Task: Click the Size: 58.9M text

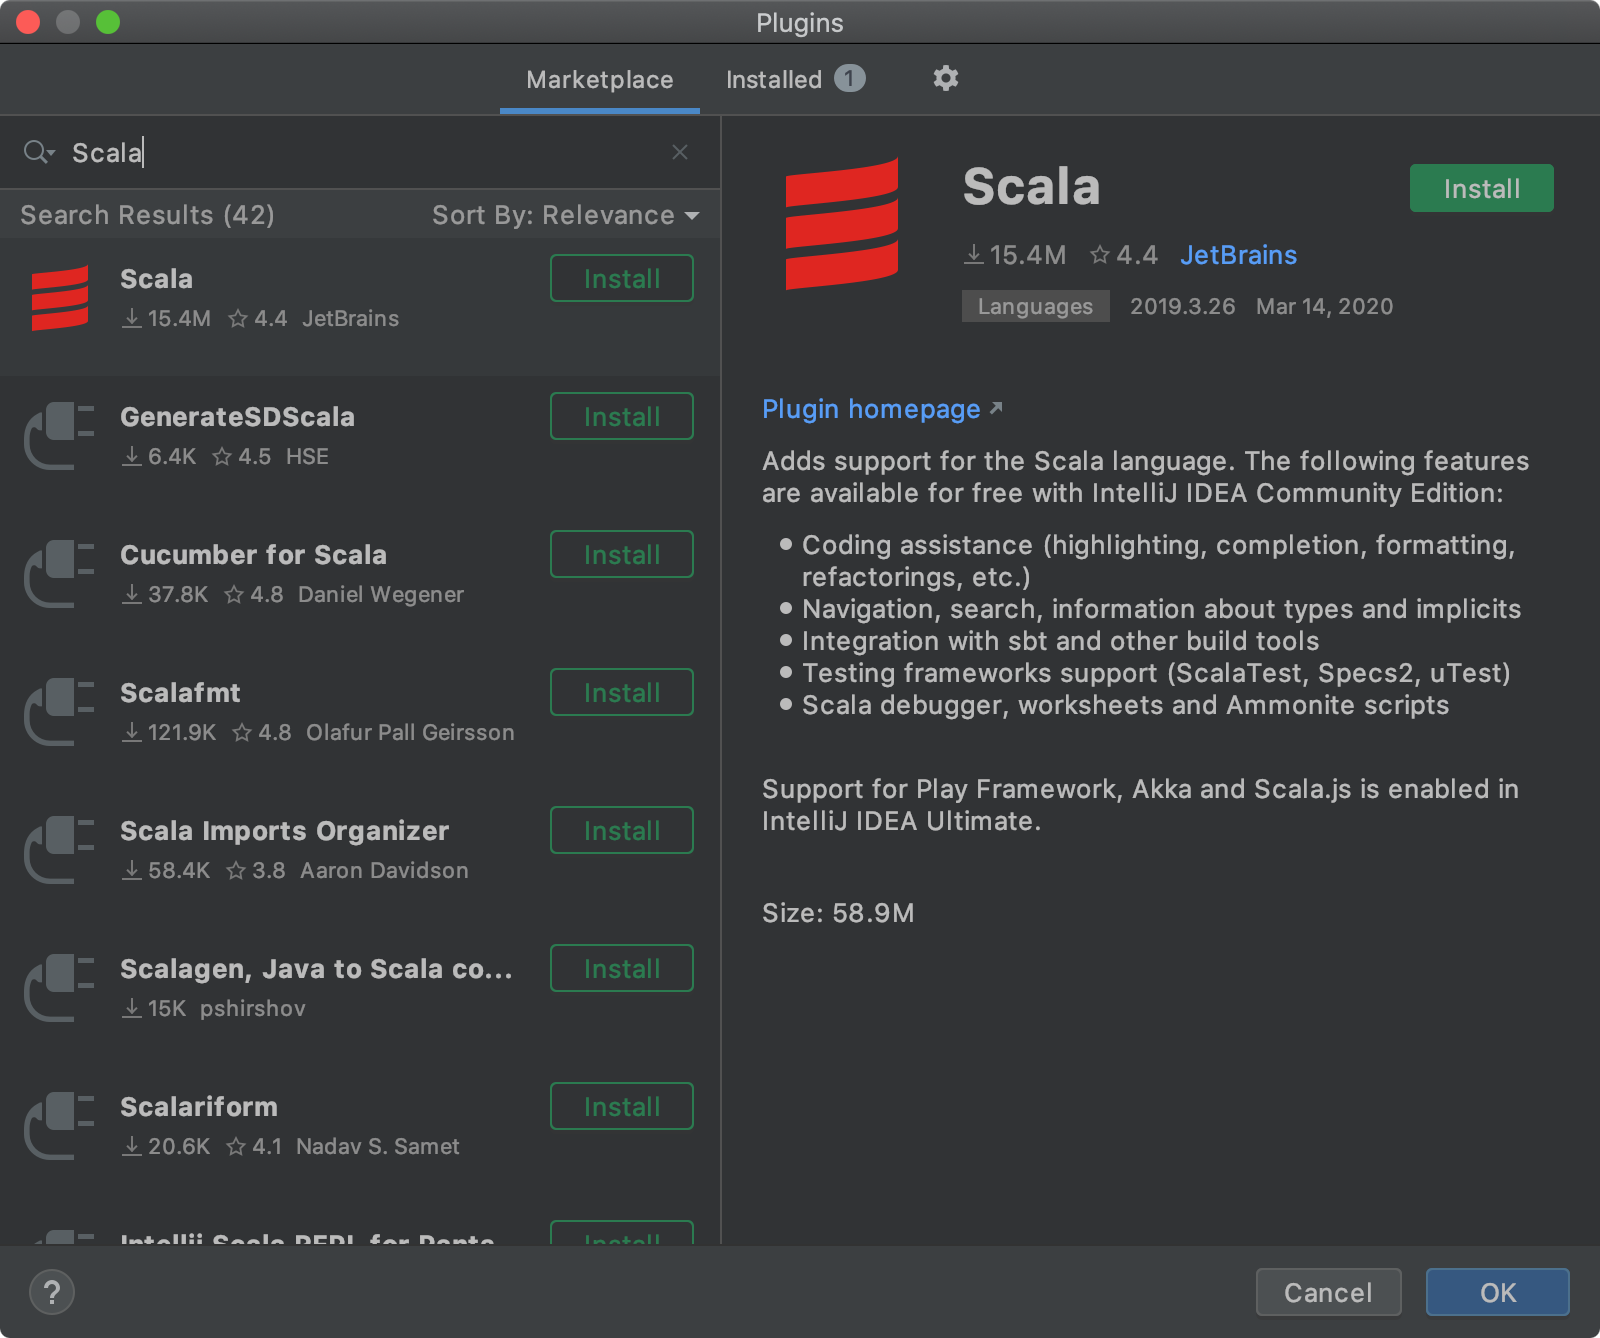Action: pyautogui.click(x=838, y=913)
